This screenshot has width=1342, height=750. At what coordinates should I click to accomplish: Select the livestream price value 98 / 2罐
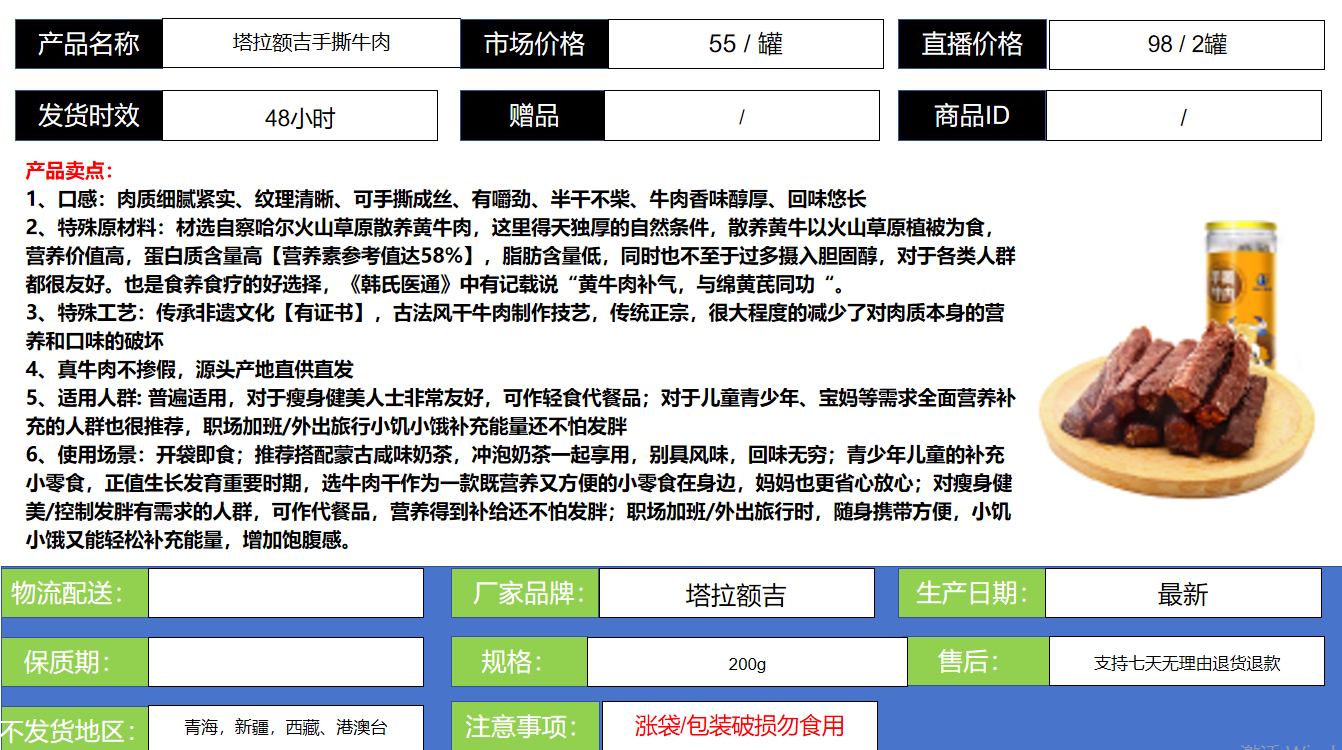(x=1186, y=44)
